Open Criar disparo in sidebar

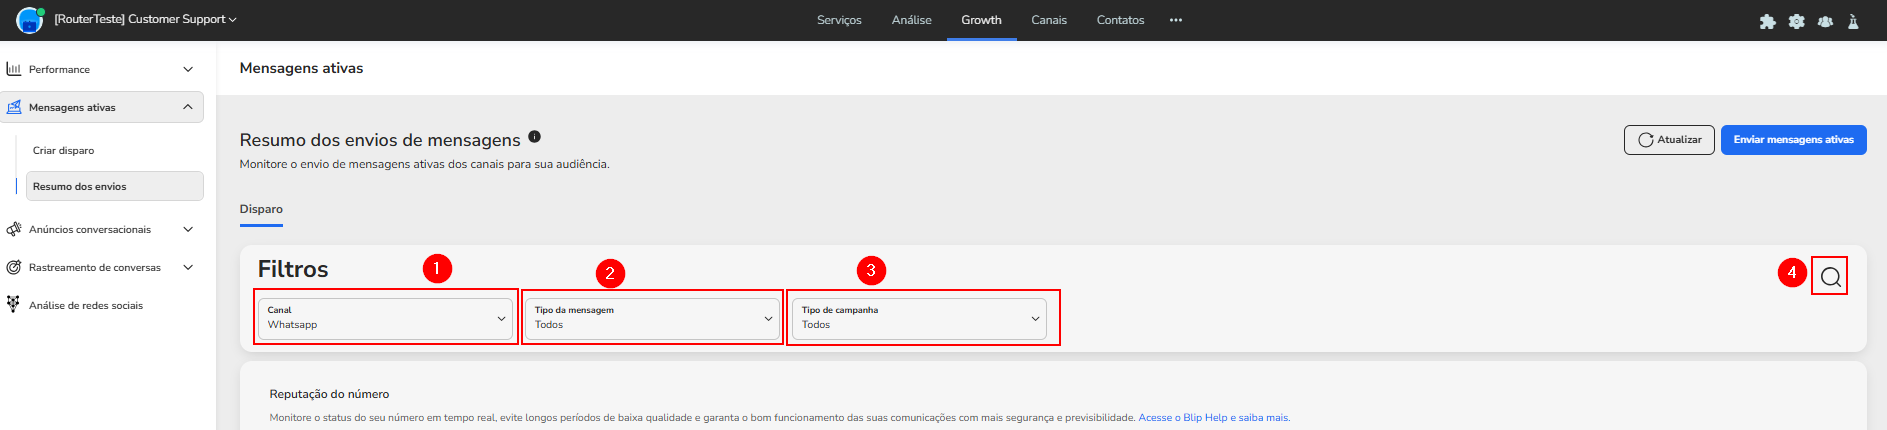coord(63,150)
